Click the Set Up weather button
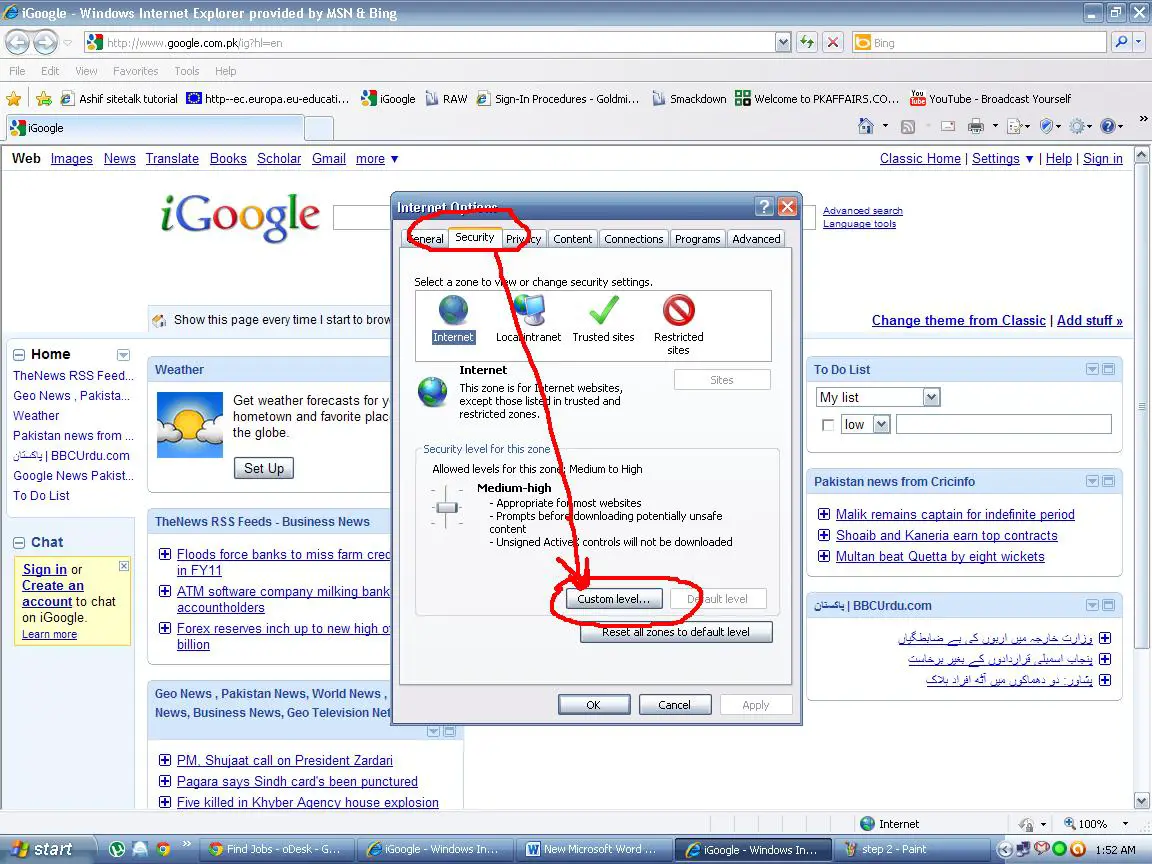 coord(264,468)
